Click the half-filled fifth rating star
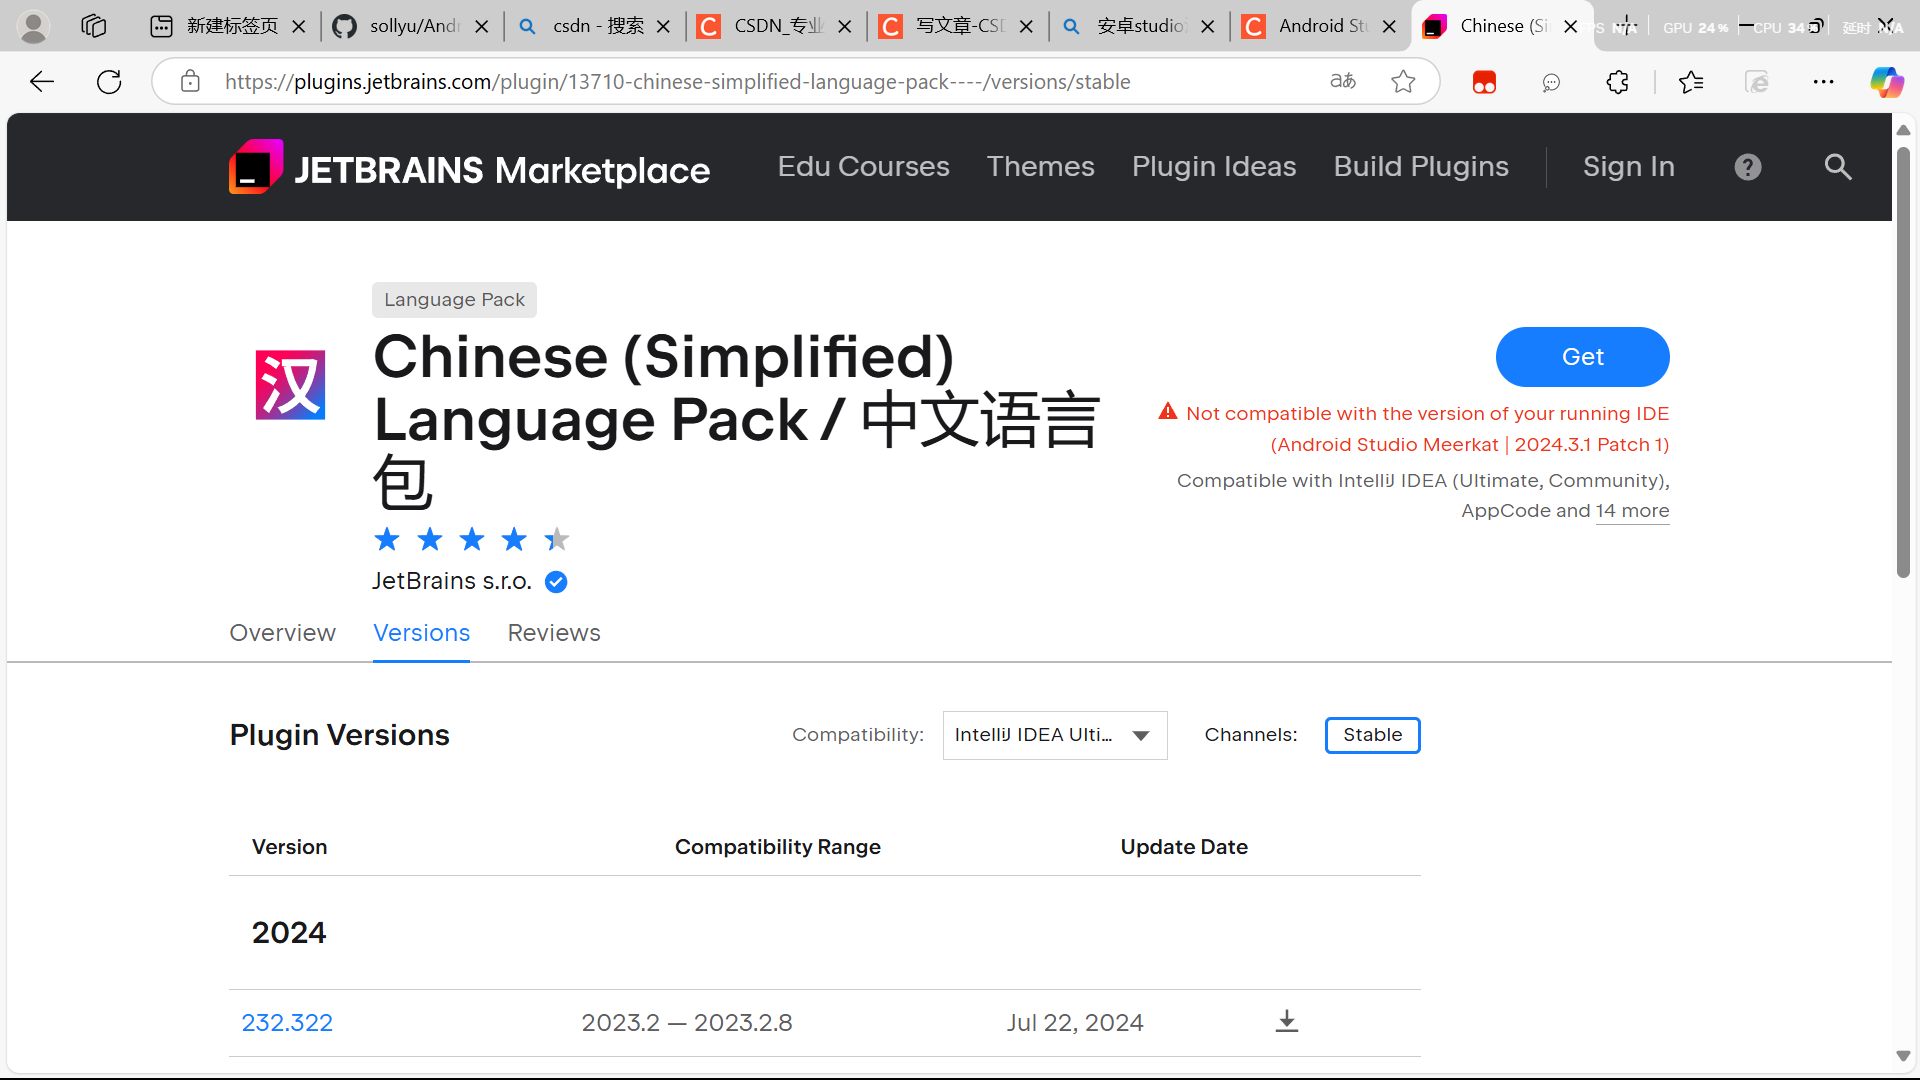The width and height of the screenshot is (1920, 1080). click(x=556, y=539)
